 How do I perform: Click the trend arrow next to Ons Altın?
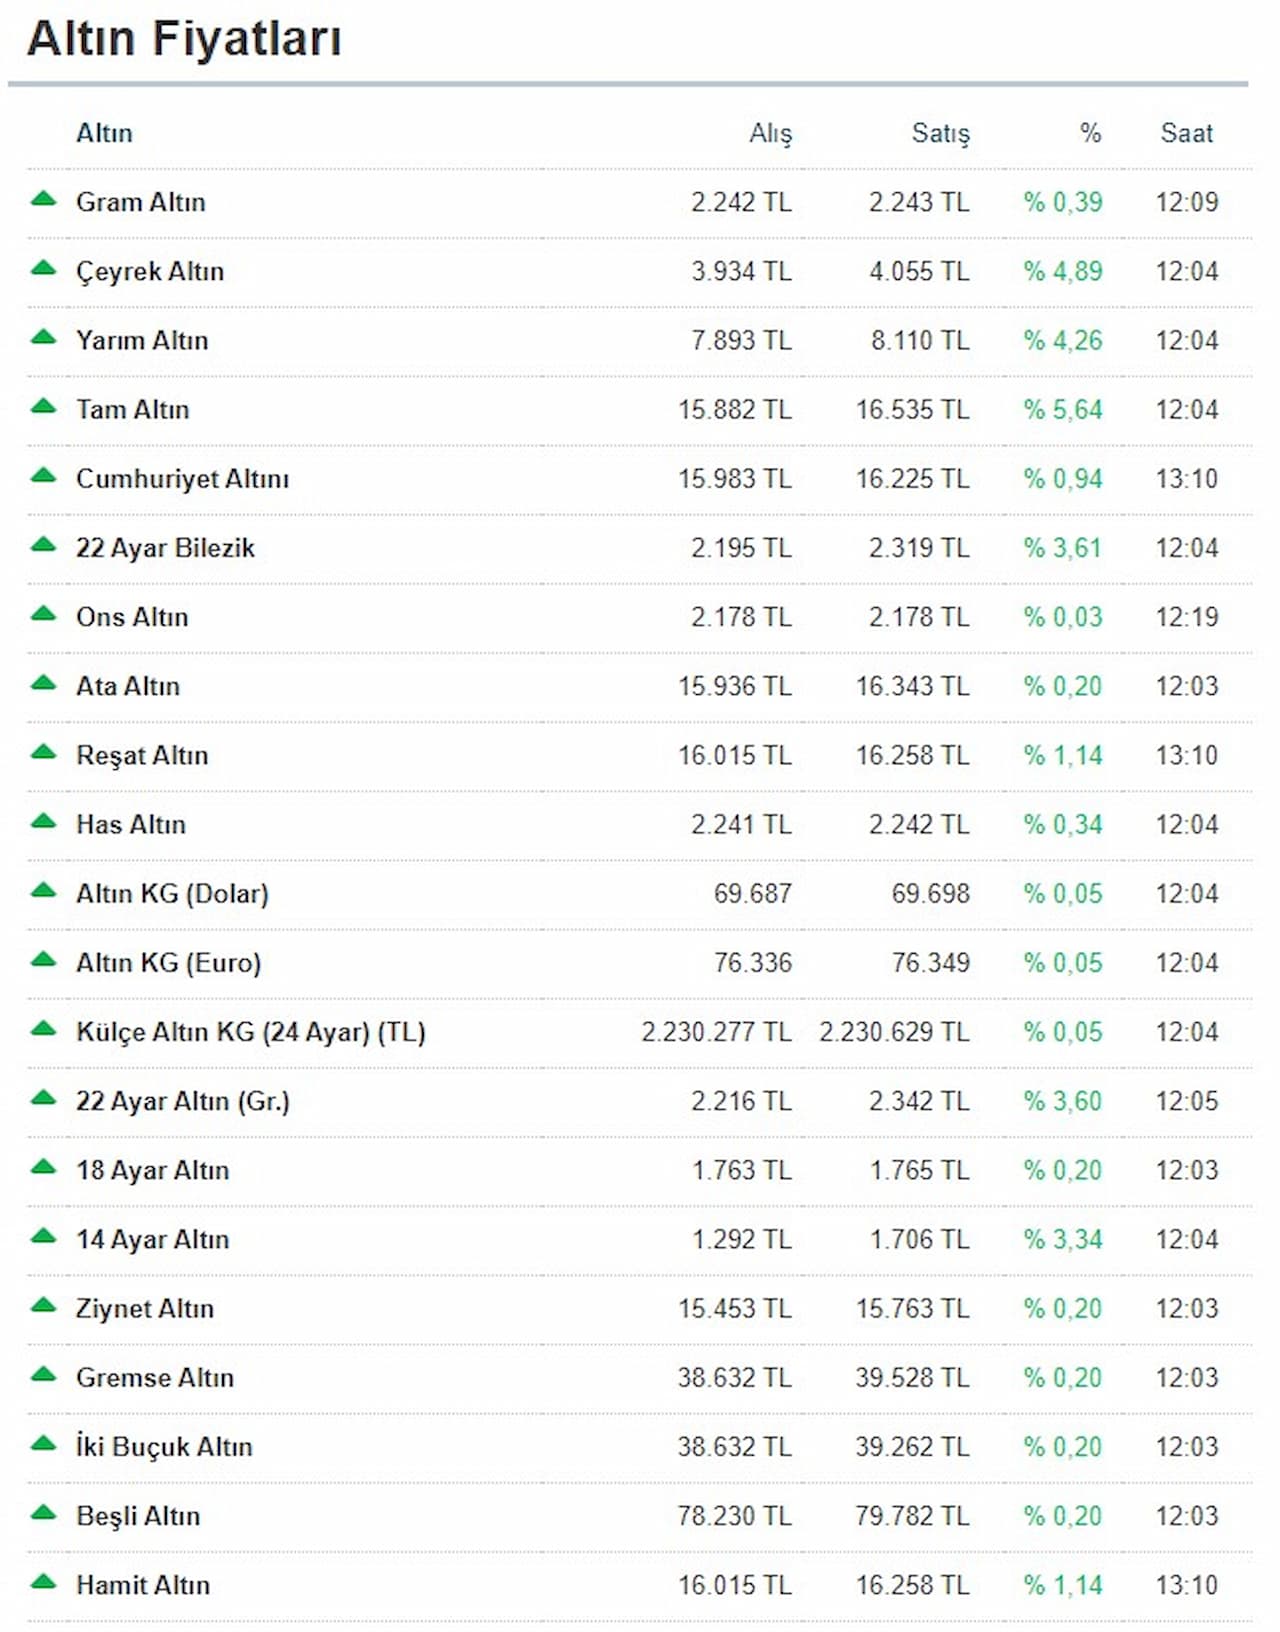[x=43, y=614]
